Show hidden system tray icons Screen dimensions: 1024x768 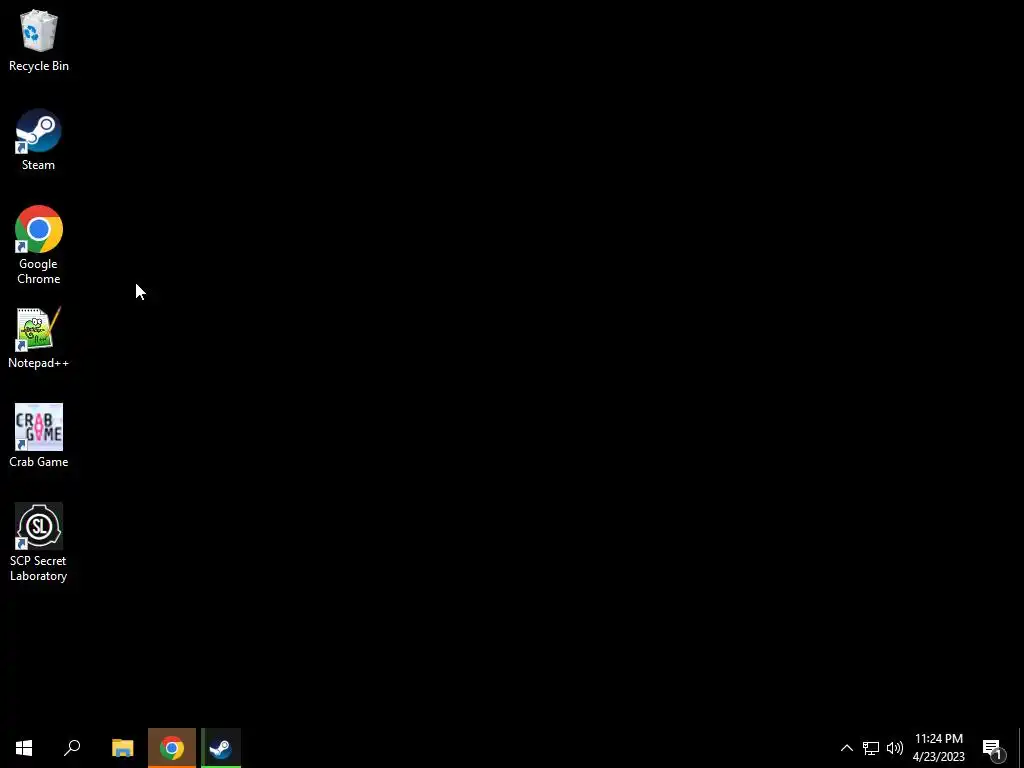846,748
